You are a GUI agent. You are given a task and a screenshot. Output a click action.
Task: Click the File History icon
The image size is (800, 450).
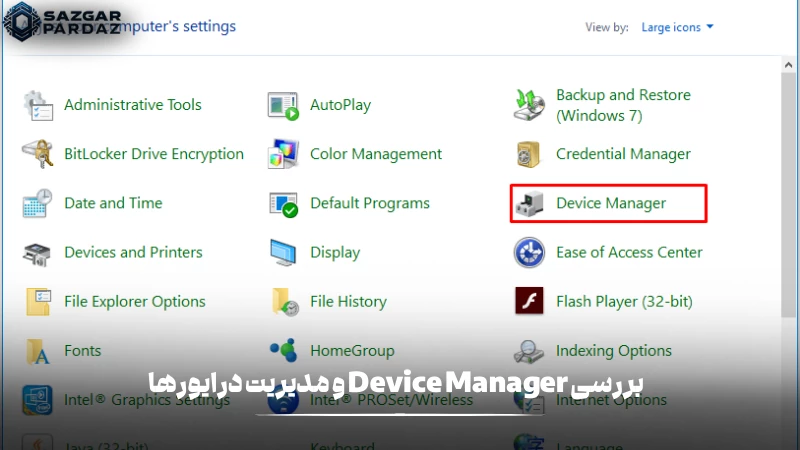285,302
